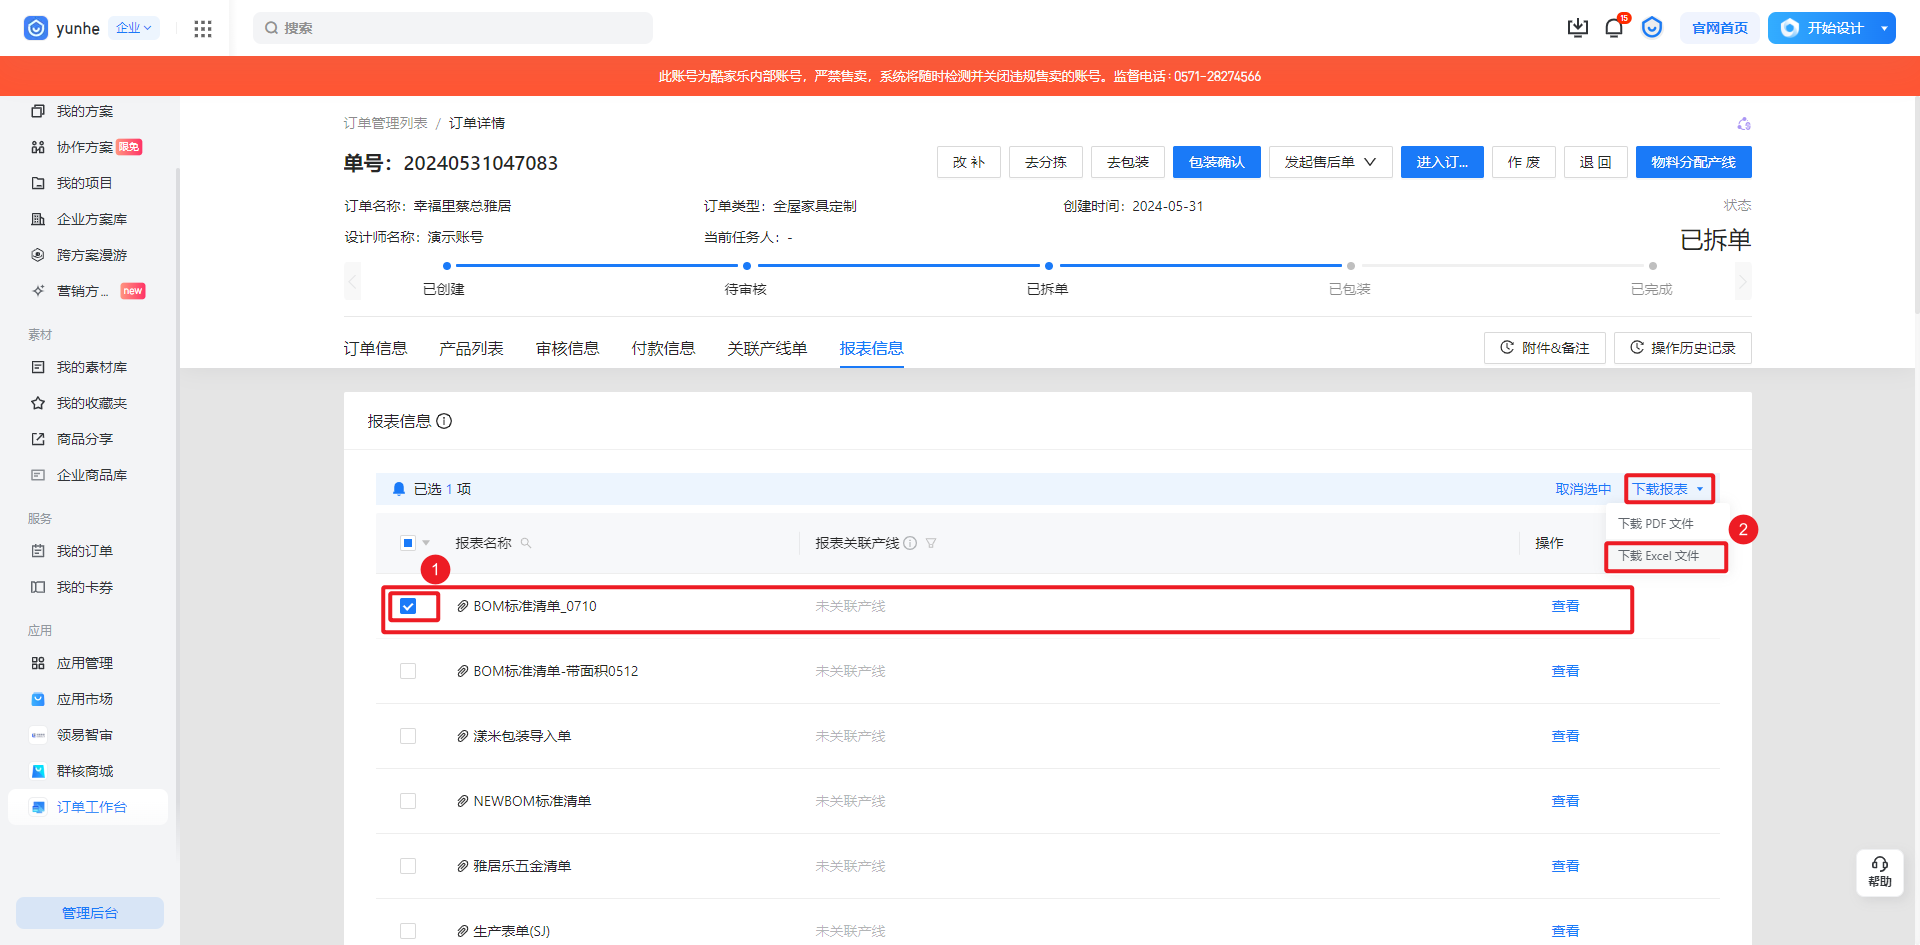Open the apps grid launcher icon
Image resolution: width=1920 pixels, height=945 pixels.
pyautogui.click(x=203, y=28)
